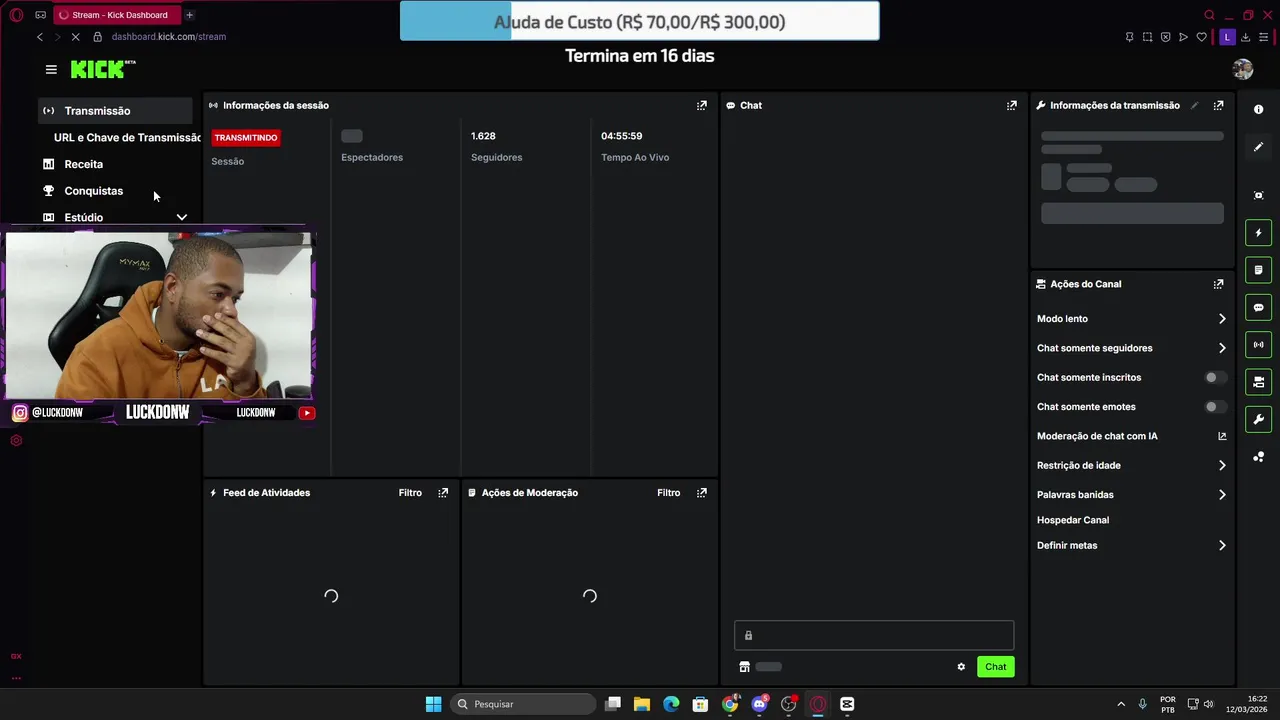1280x720 pixels.
Task: Toggle the broadcast signal panel icon
Action: (1258, 345)
